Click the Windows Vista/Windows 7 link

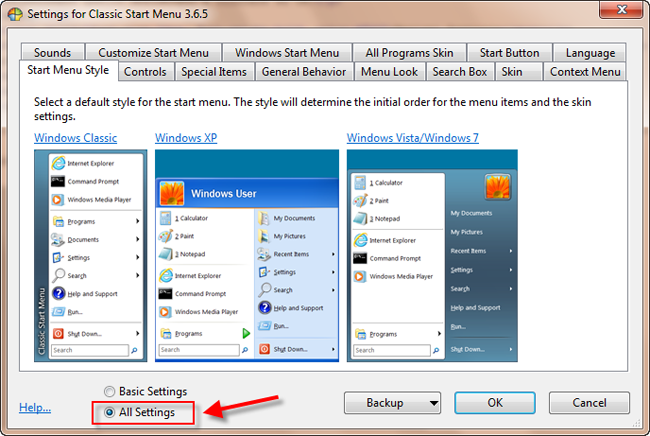pos(412,138)
